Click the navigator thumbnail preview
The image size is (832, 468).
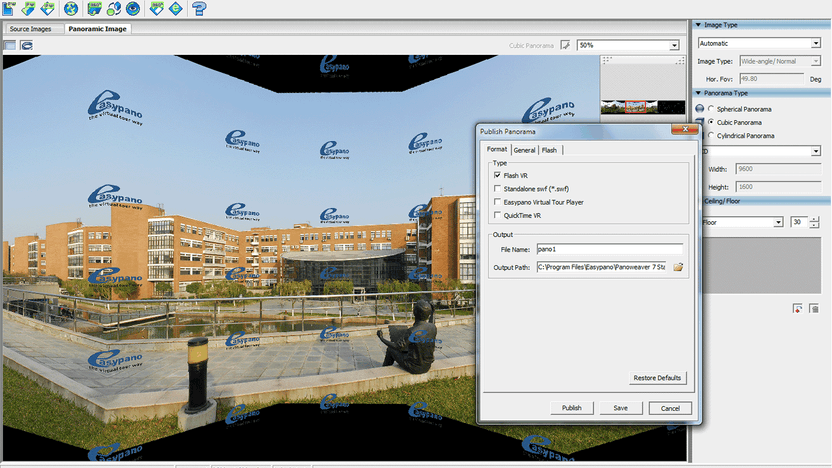coord(643,107)
